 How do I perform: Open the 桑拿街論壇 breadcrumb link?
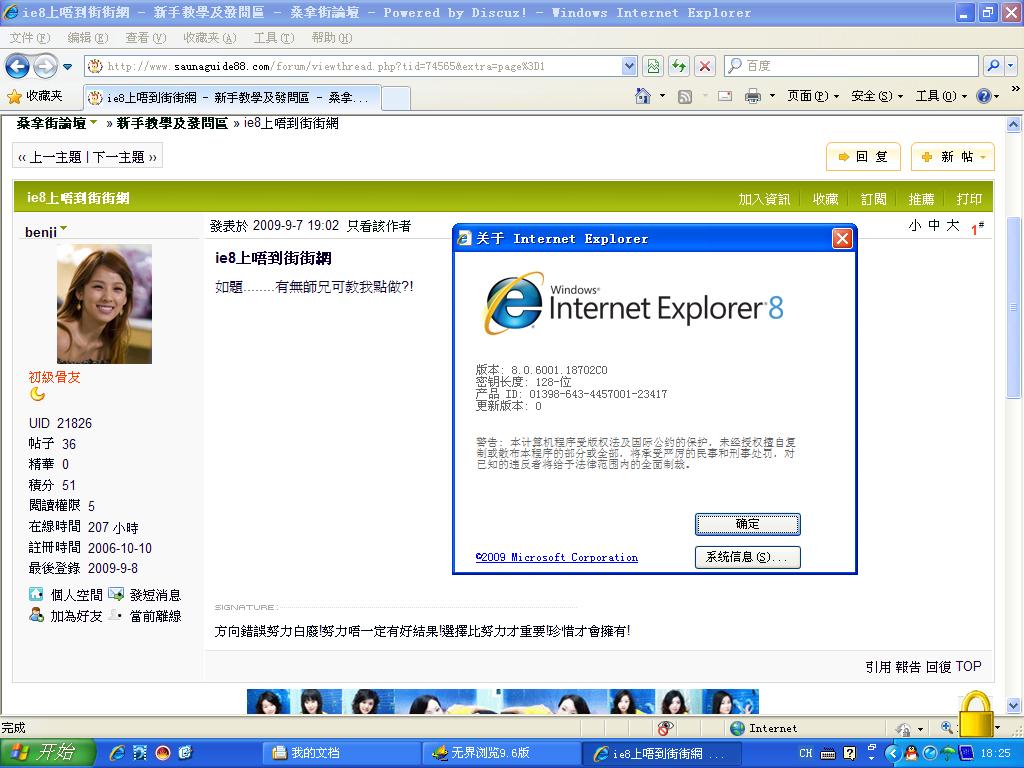point(51,123)
